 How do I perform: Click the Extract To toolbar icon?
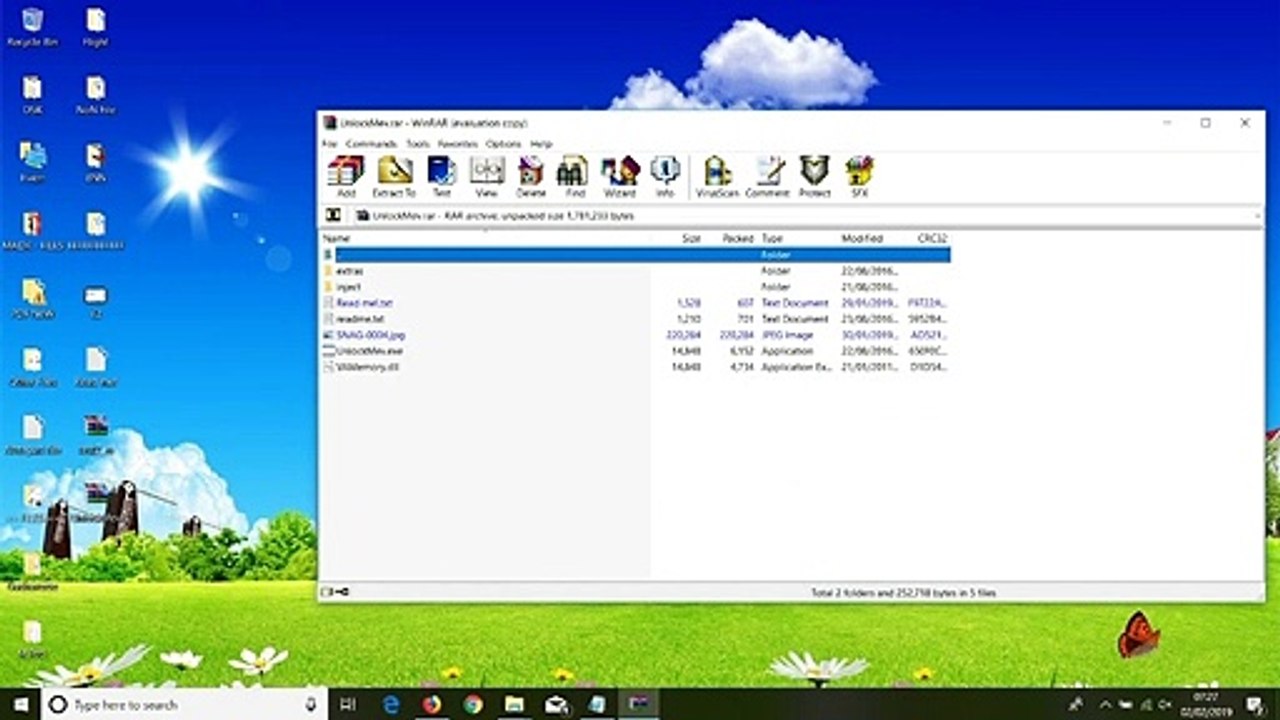[x=394, y=177]
